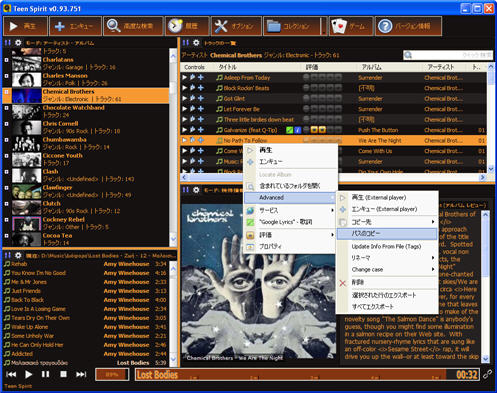Click green lyrics icon on Galvanize row
497x393 pixels.
[289, 130]
